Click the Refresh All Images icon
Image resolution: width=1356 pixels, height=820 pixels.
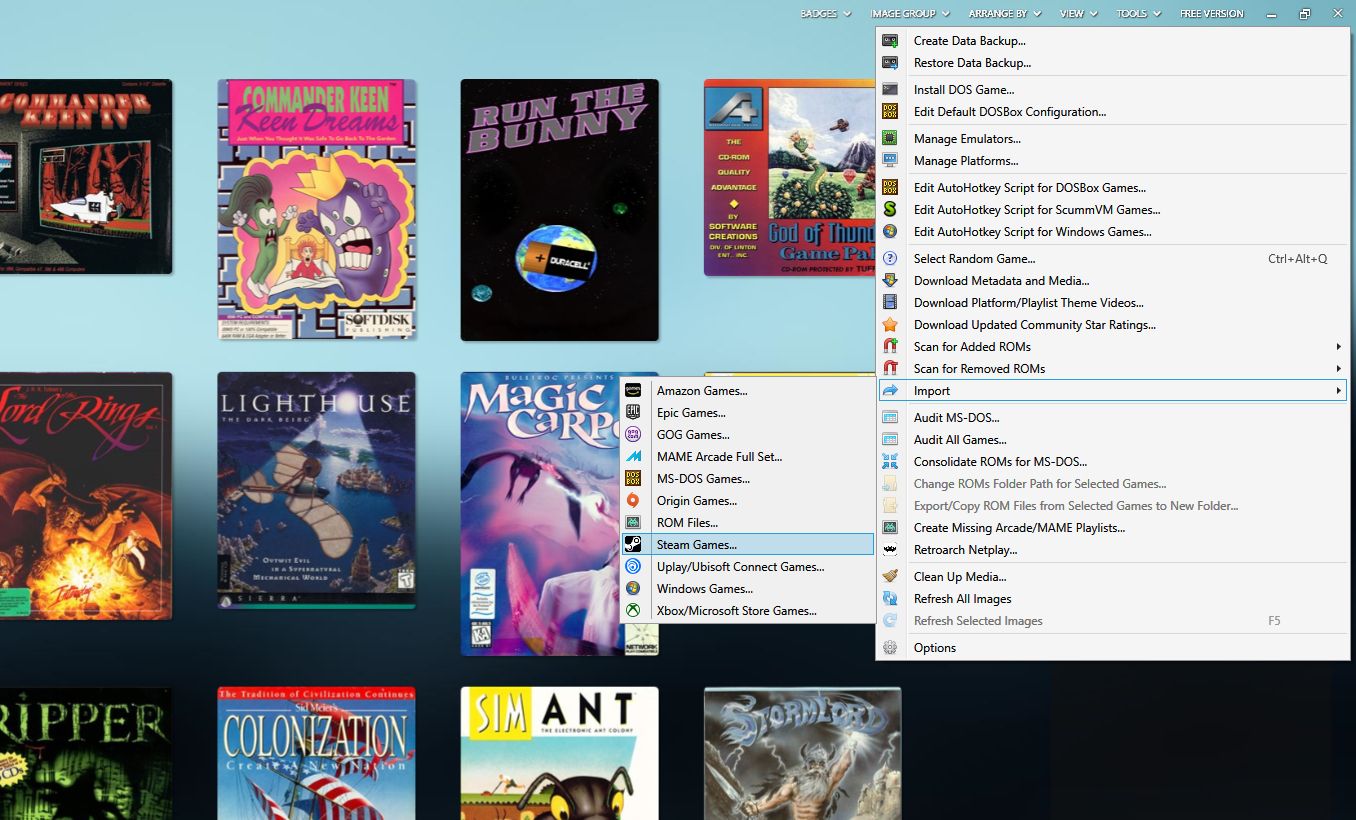(890, 599)
